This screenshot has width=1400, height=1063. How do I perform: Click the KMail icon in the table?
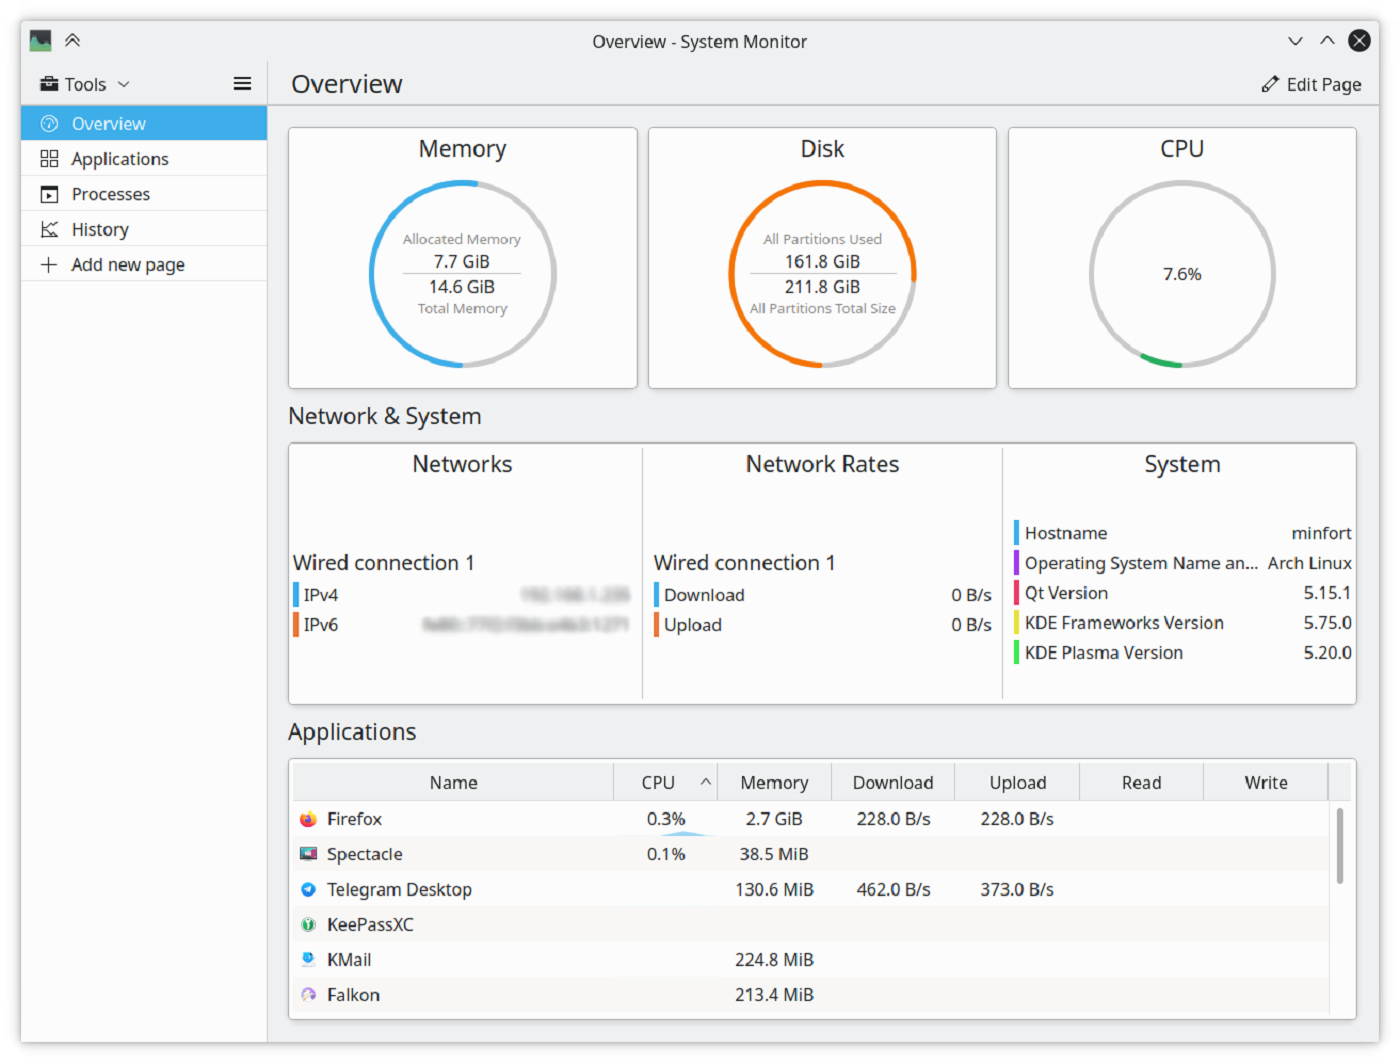click(x=307, y=959)
